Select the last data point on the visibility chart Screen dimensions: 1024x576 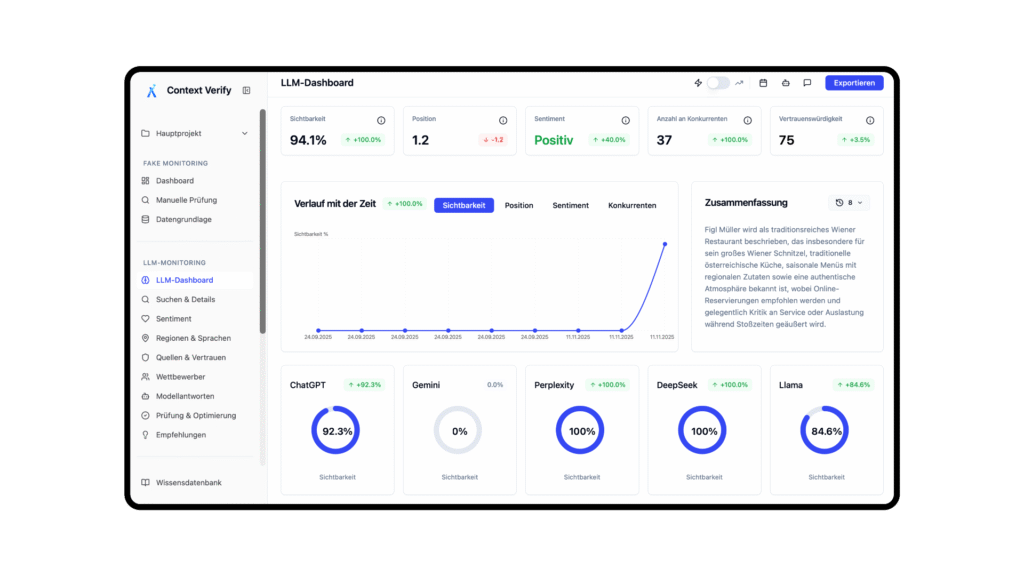pyautogui.click(x=664, y=242)
